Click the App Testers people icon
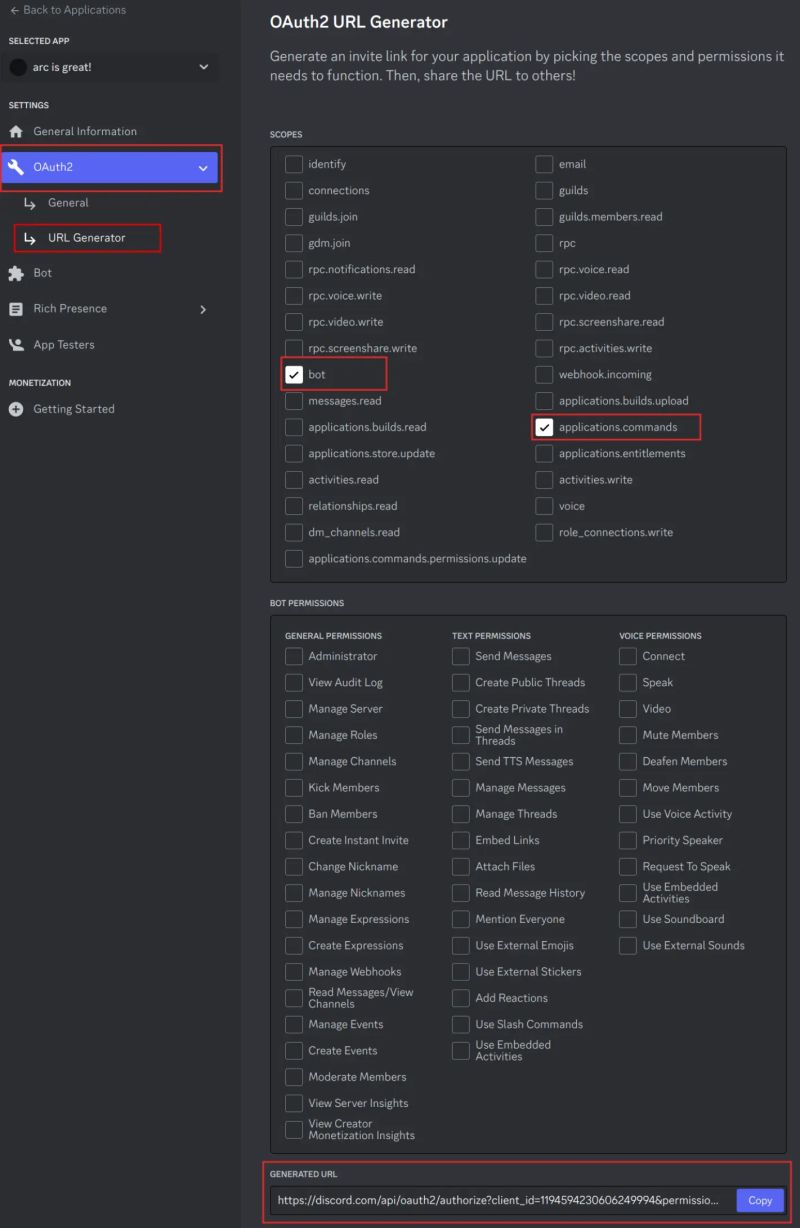This screenshot has width=800, height=1228. 16,345
